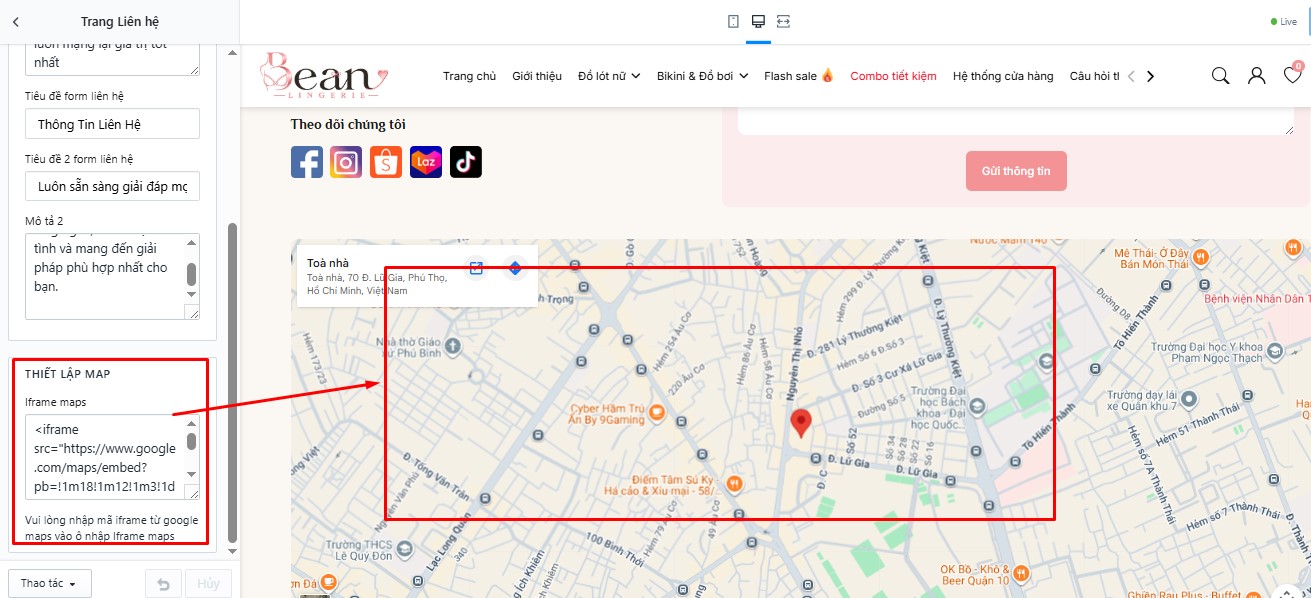Switch preview to full-width view

coord(783,21)
